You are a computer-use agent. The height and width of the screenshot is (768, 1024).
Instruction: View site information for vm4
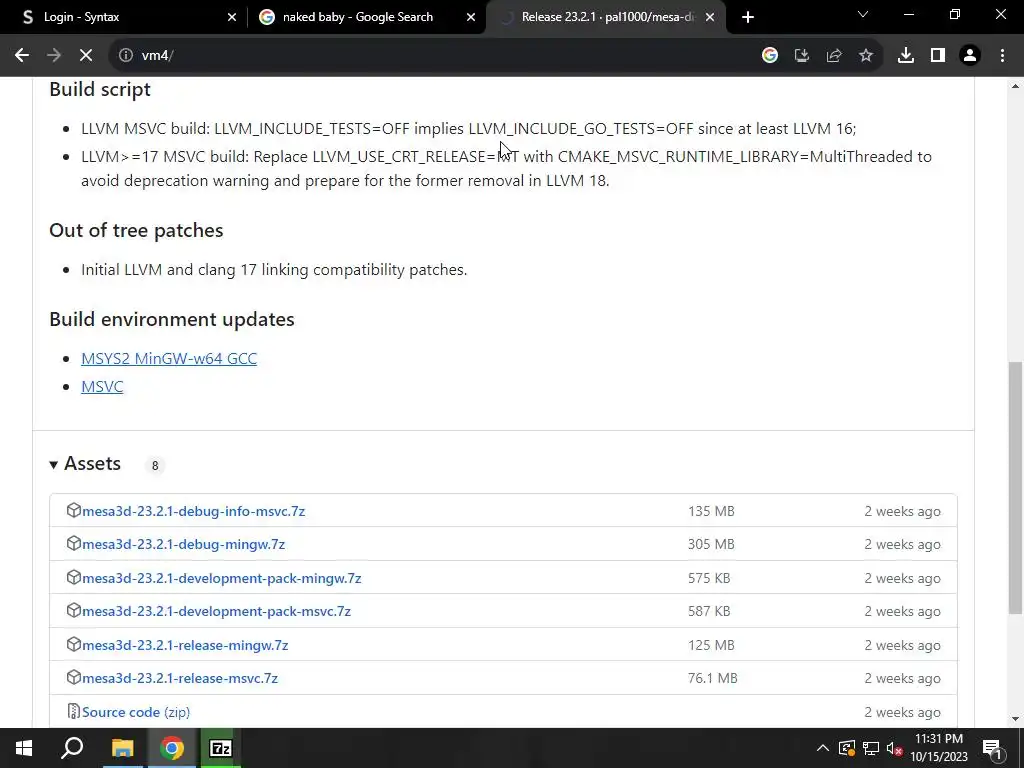click(125, 56)
